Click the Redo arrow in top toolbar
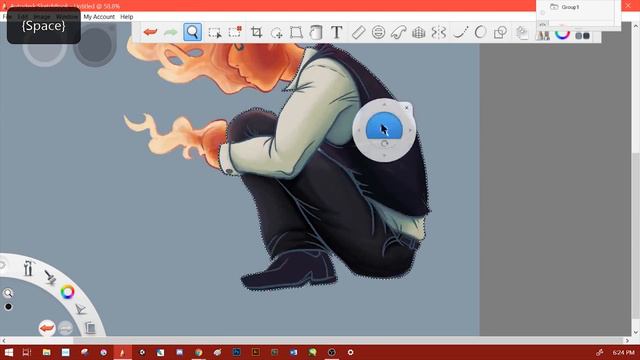Image resolution: width=640 pixels, height=360 pixels. [171, 32]
